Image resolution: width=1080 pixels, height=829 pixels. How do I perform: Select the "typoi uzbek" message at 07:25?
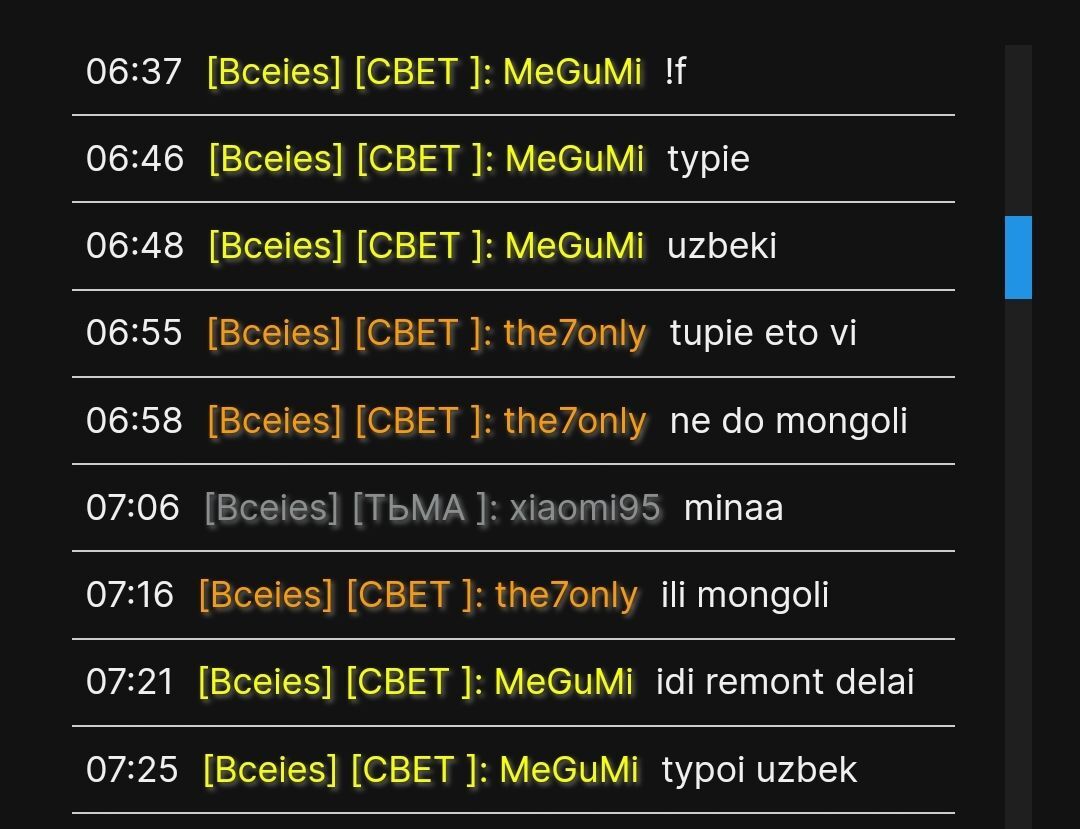759,770
